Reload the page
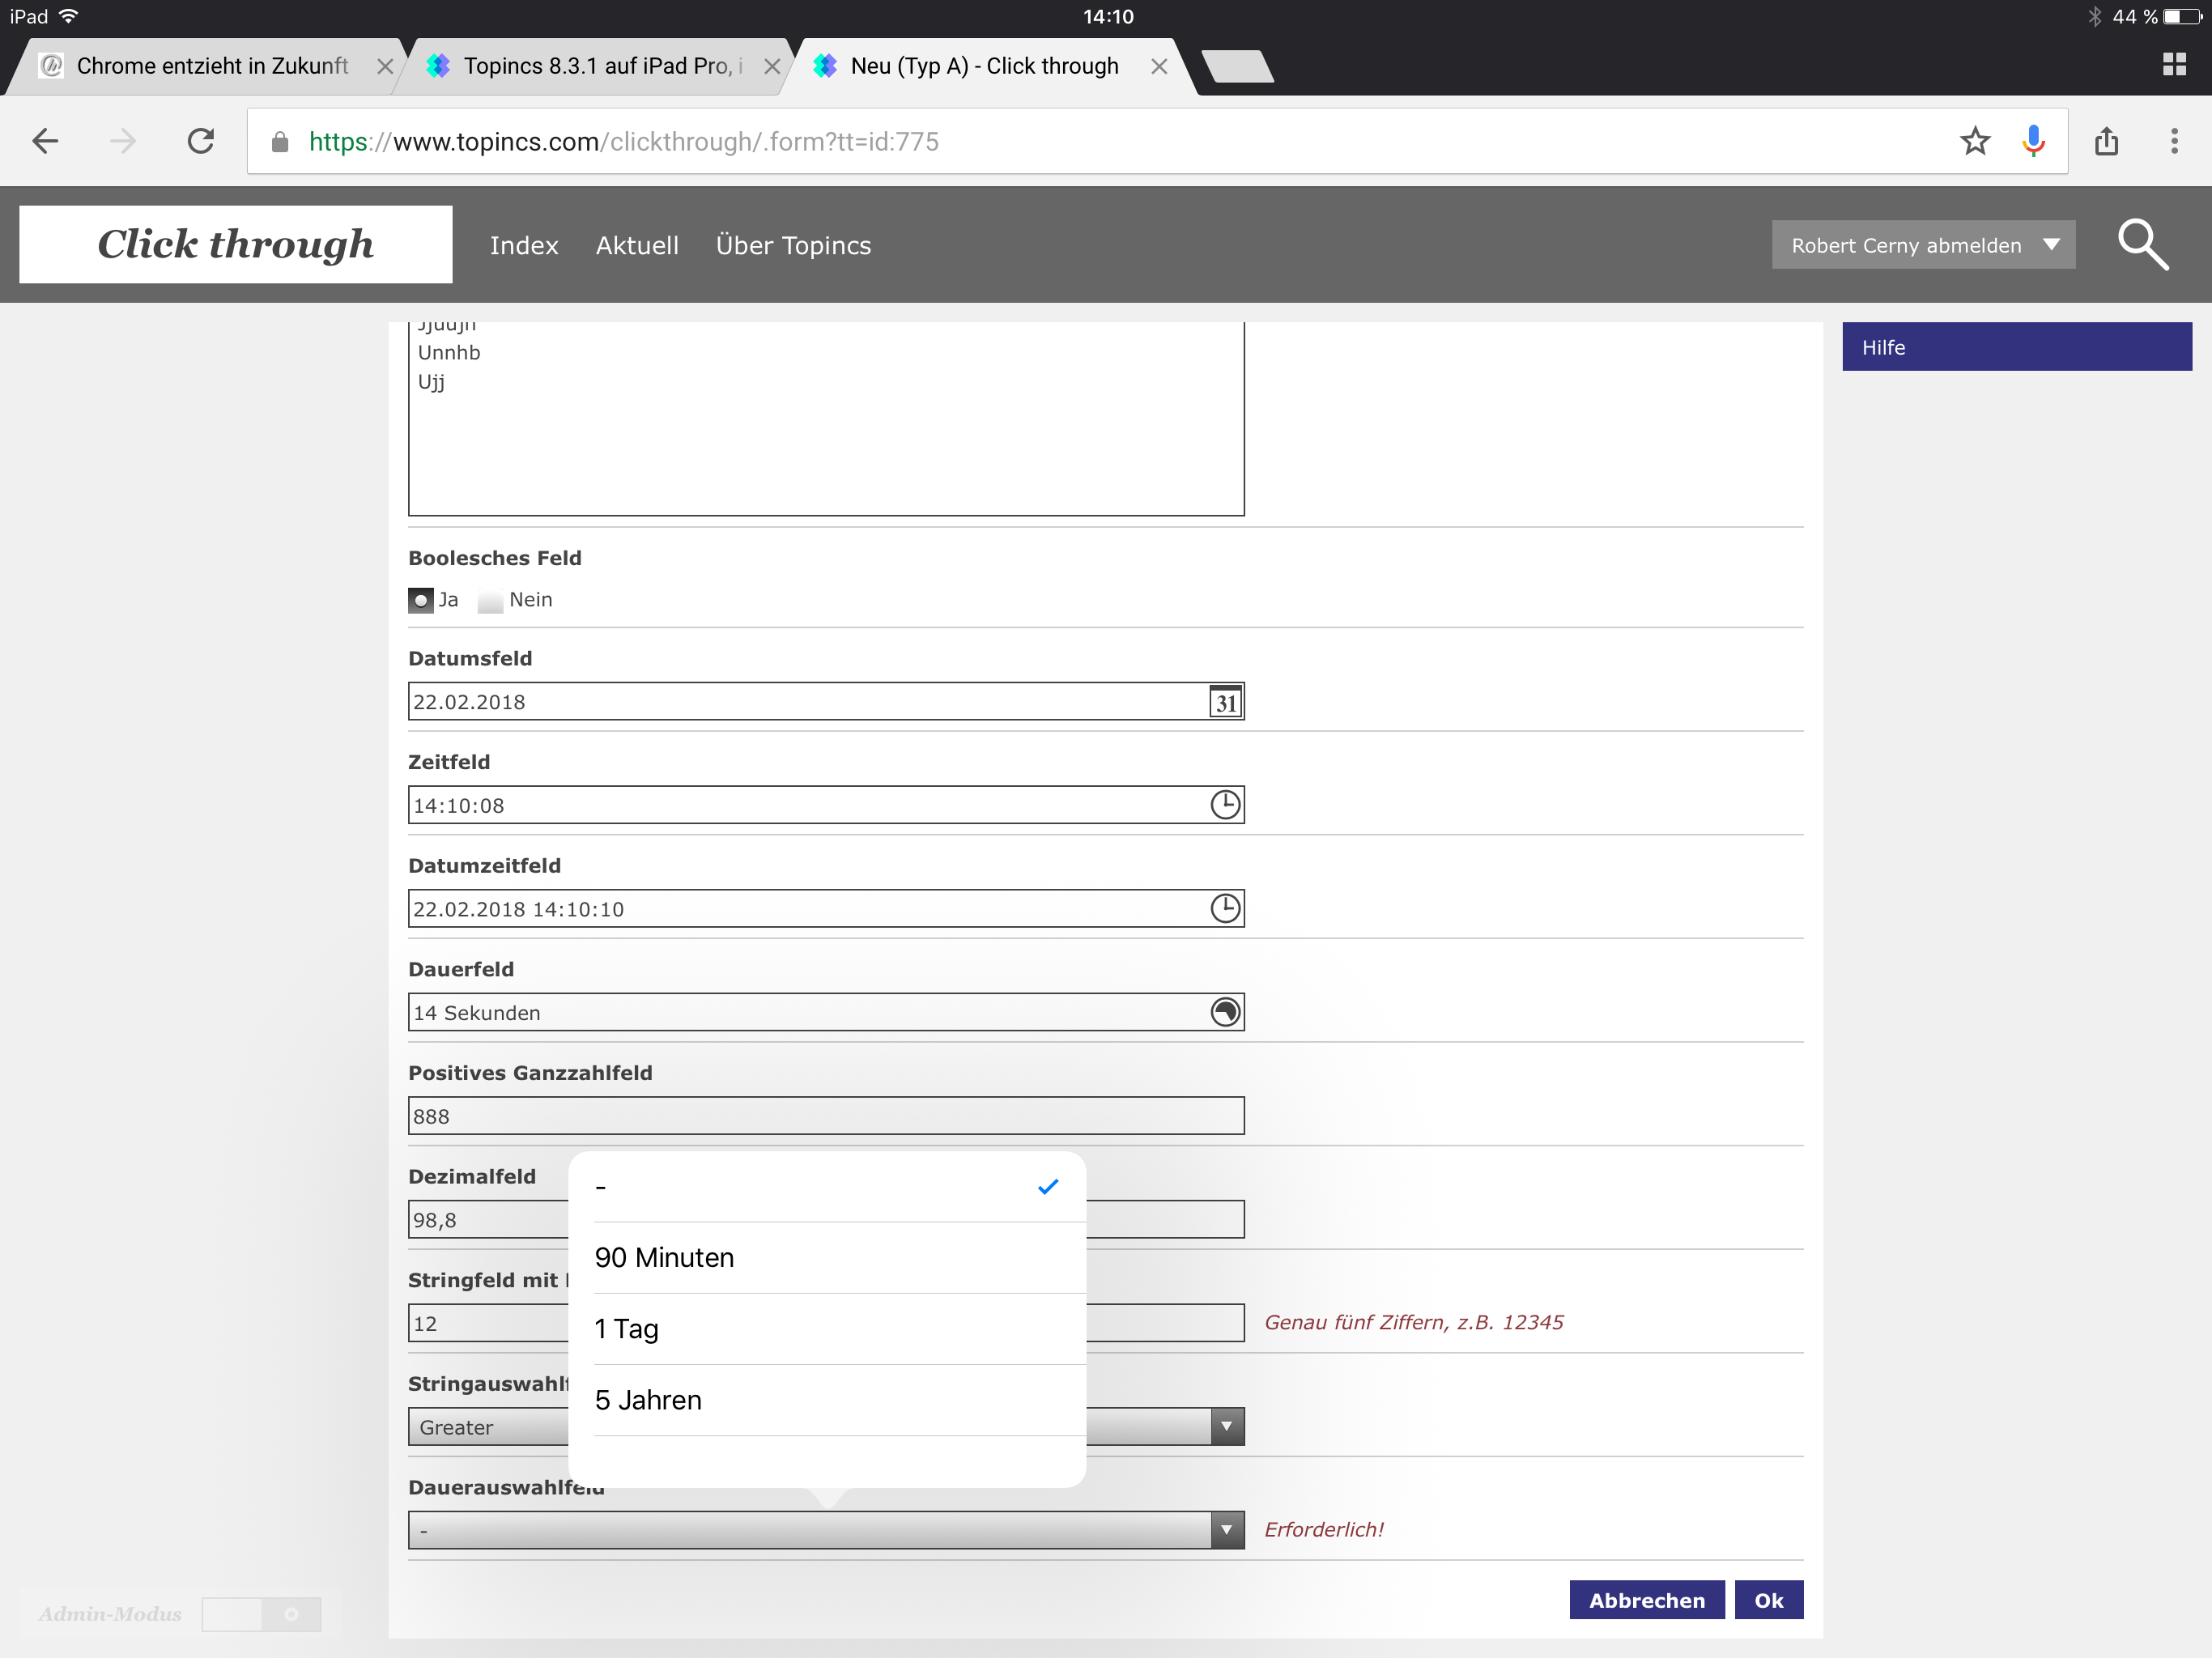The width and height of the screenshot is (2212, 1658). (201, 141)
